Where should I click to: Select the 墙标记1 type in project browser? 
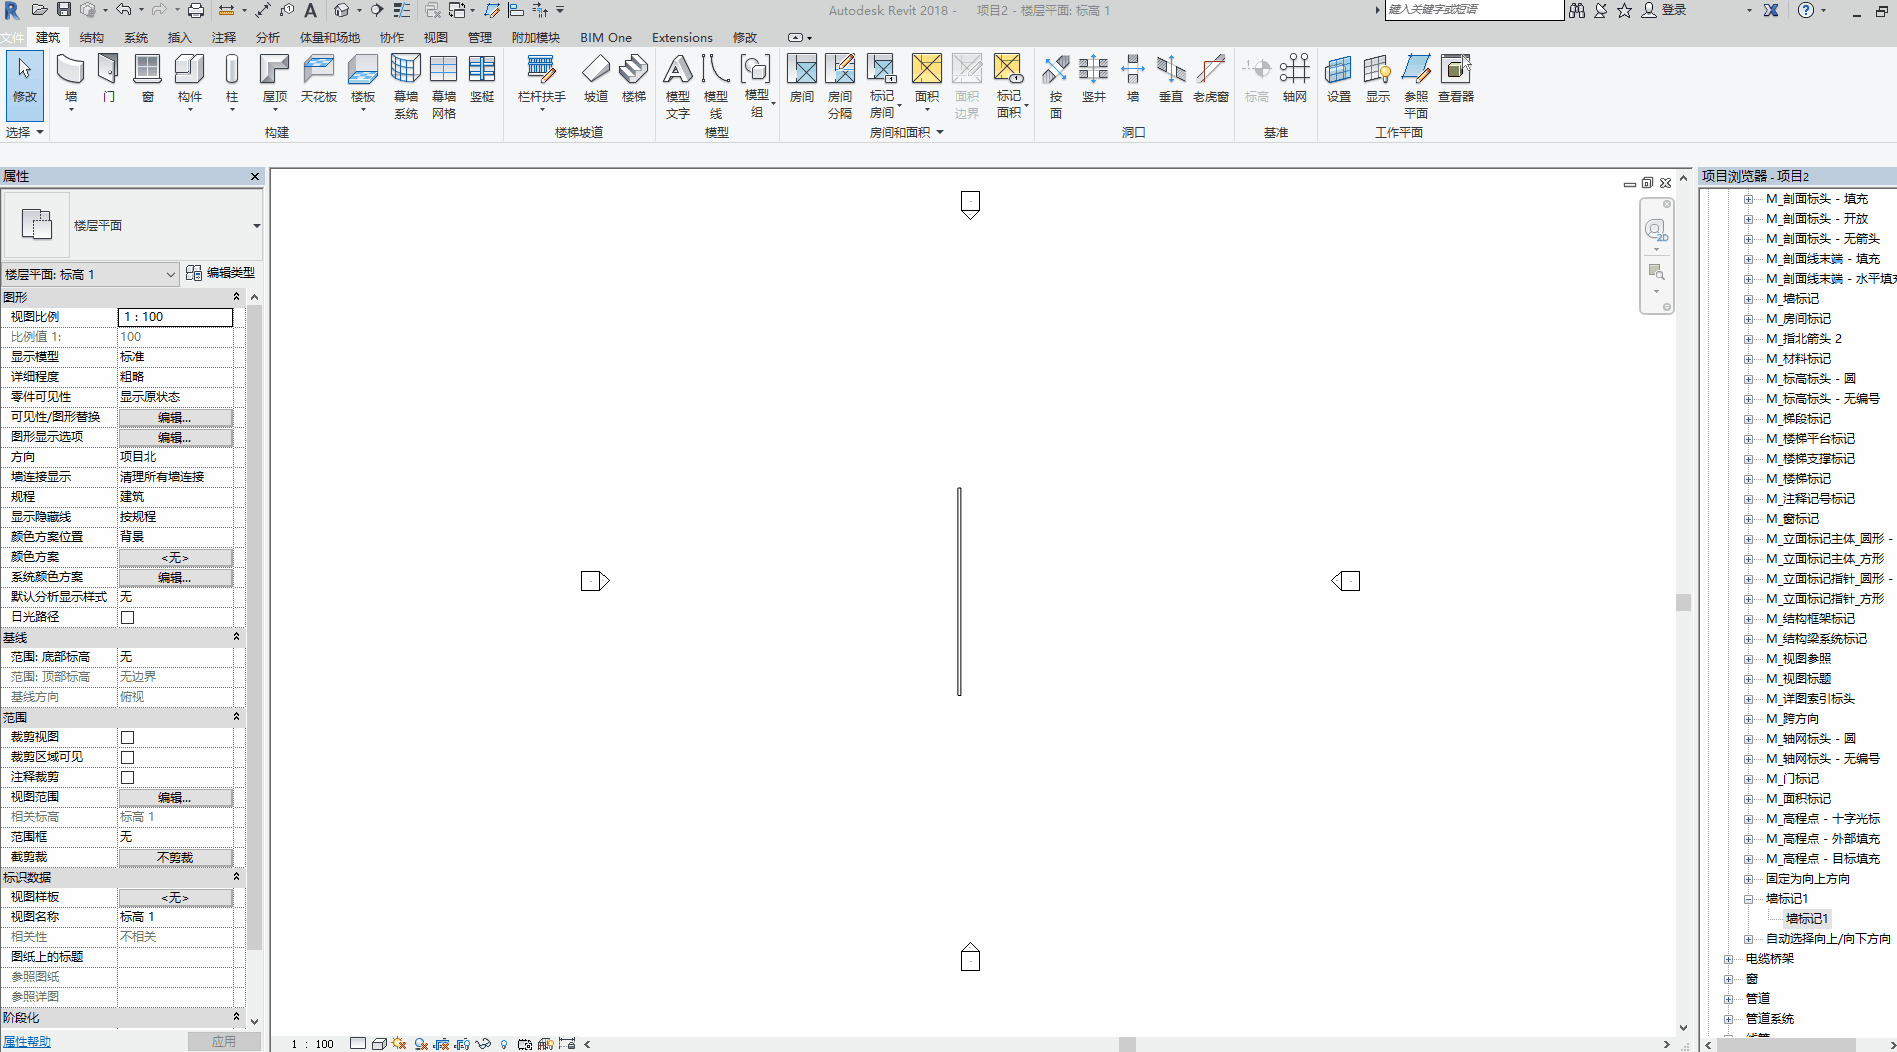(1807, 919)
